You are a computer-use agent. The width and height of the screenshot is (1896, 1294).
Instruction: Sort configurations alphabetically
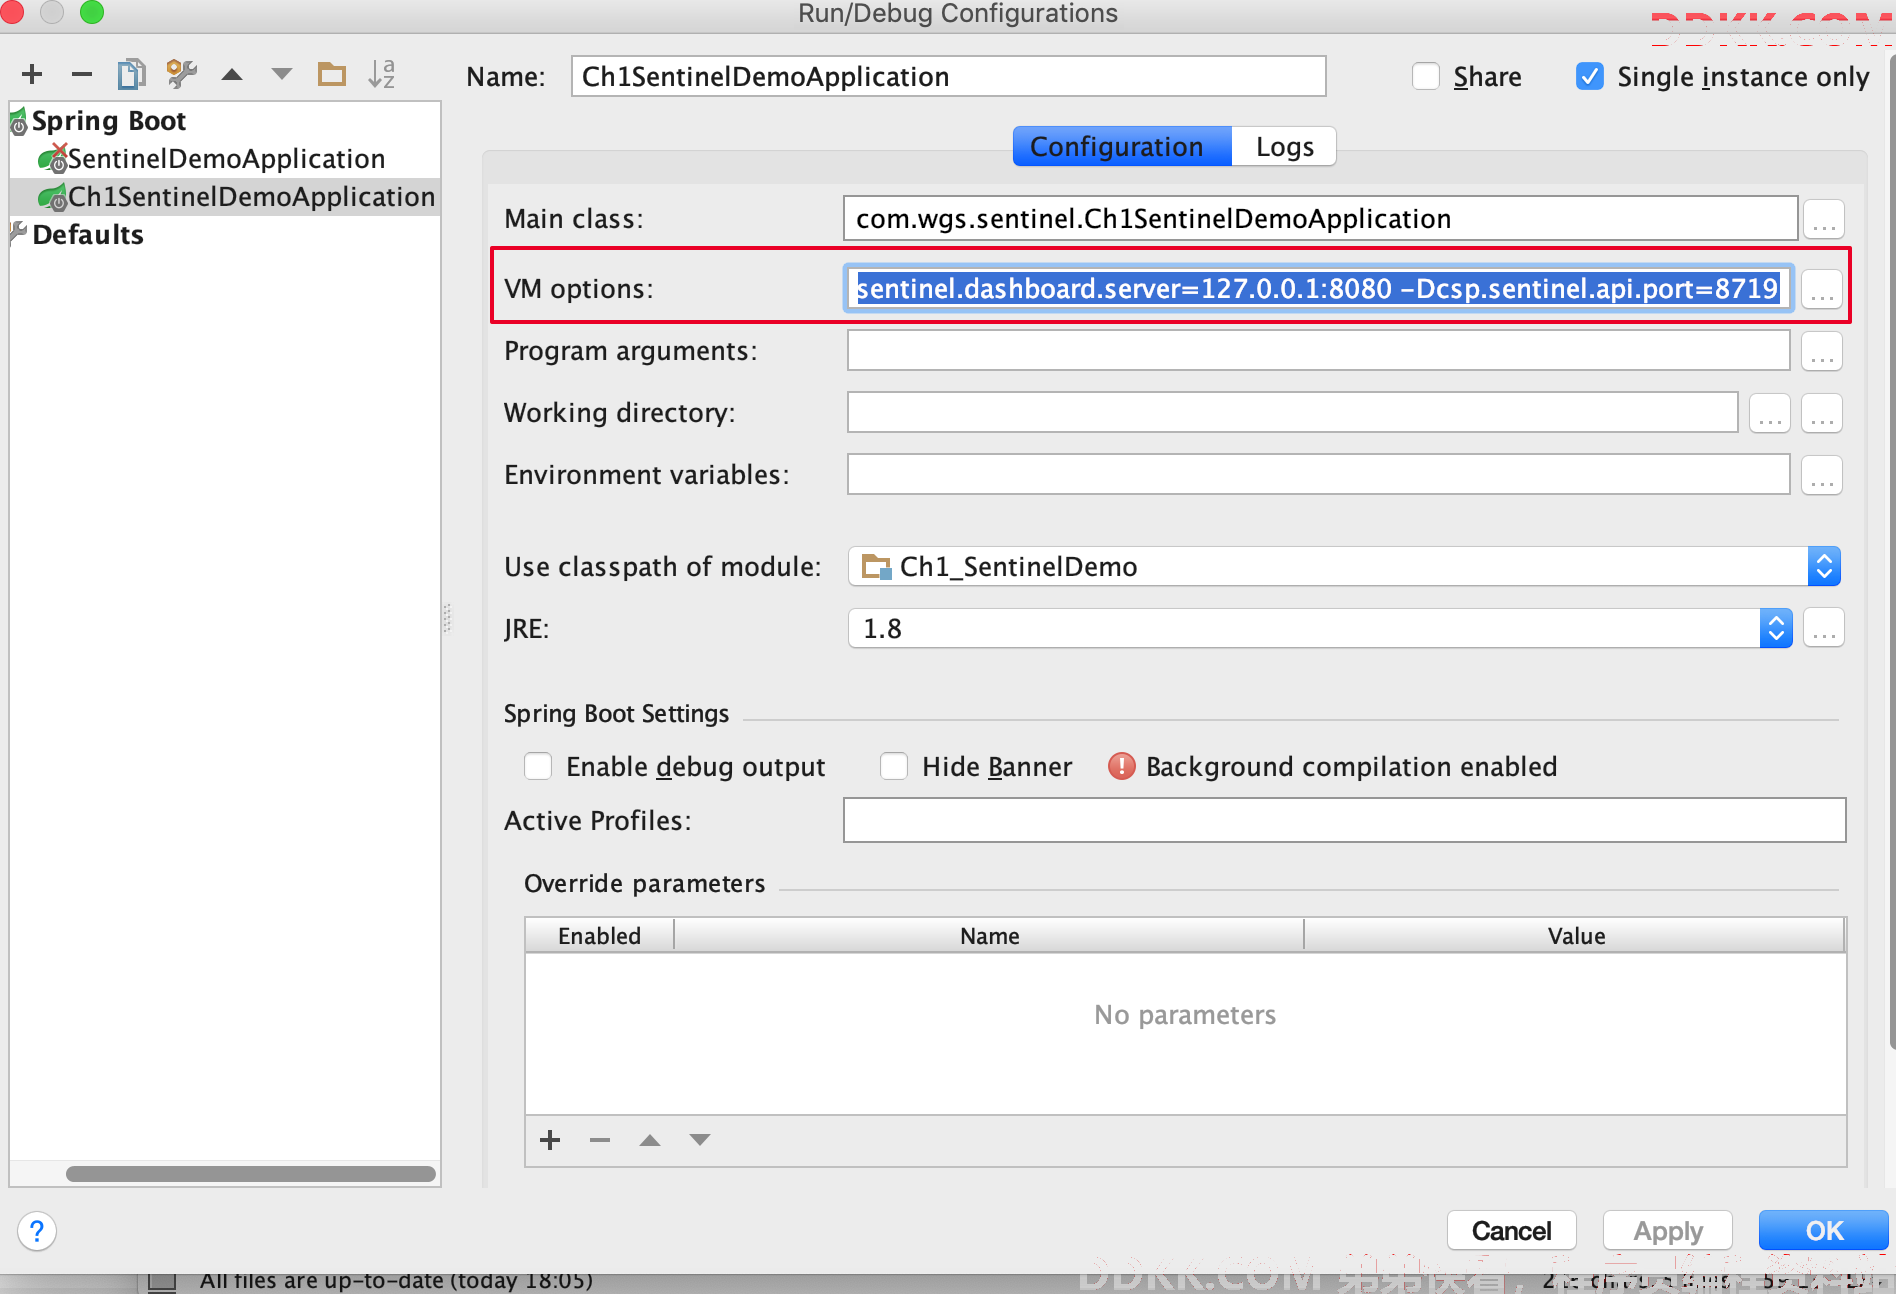click(x=381, y=74)
